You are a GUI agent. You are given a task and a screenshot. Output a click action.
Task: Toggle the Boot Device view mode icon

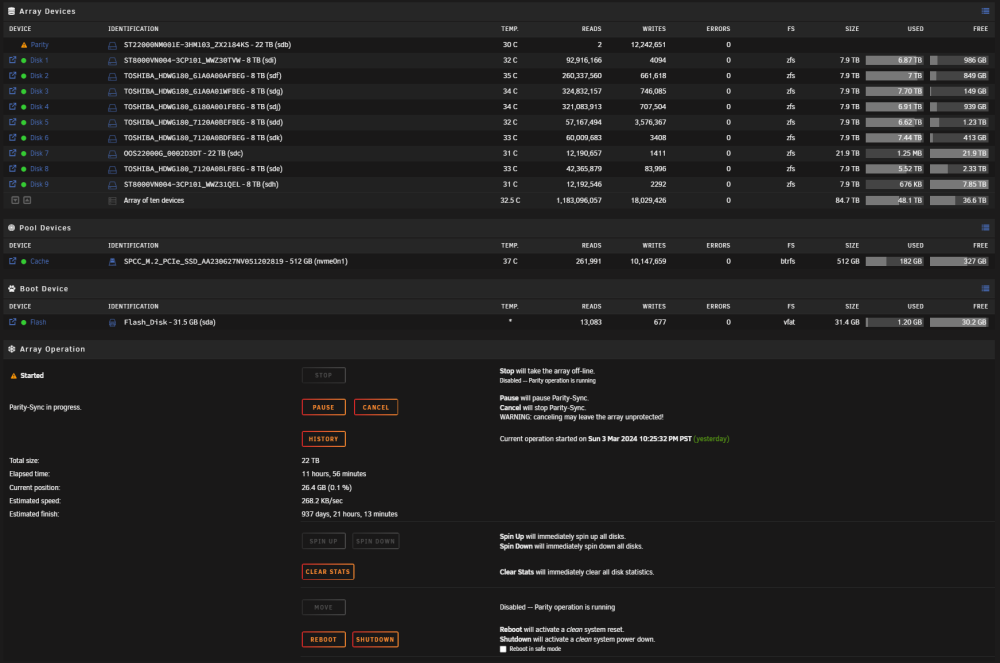pos(985,289)
